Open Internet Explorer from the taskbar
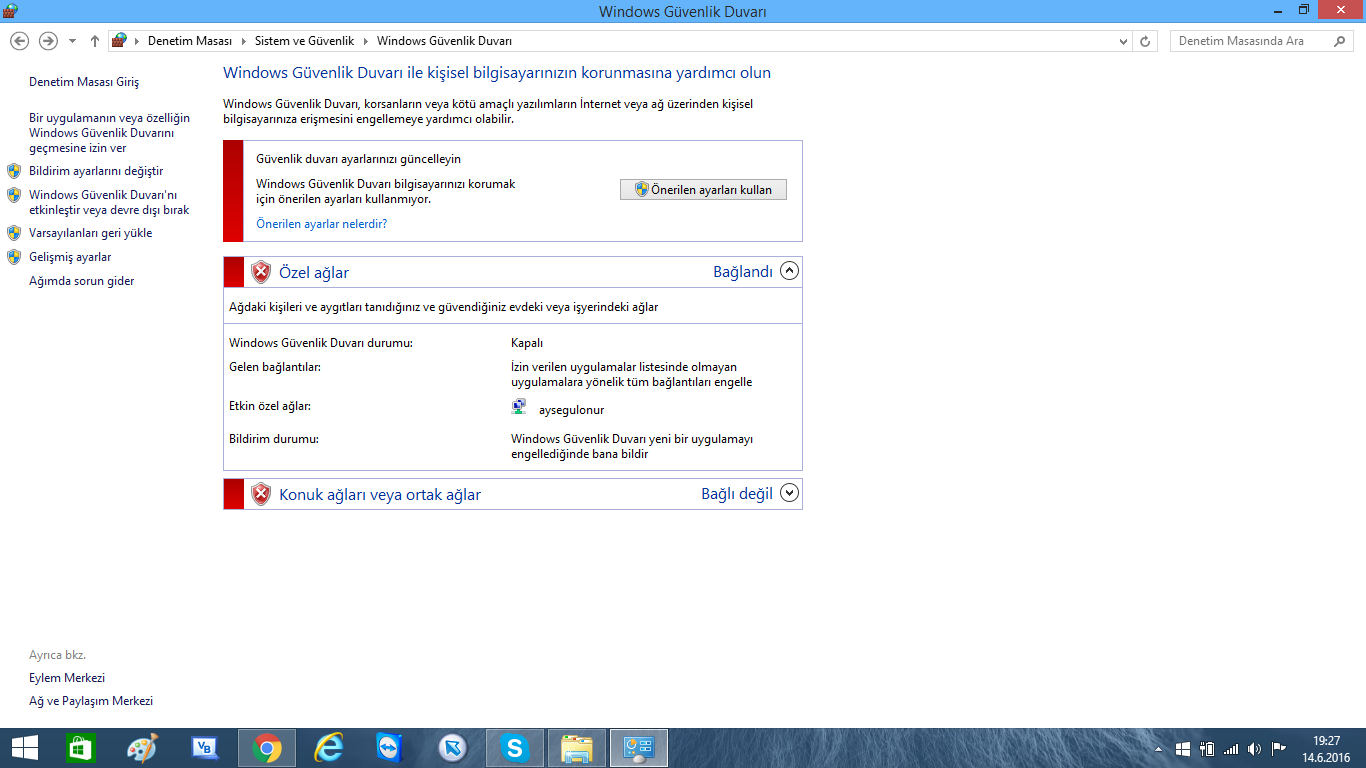 [x=328, y=748]
